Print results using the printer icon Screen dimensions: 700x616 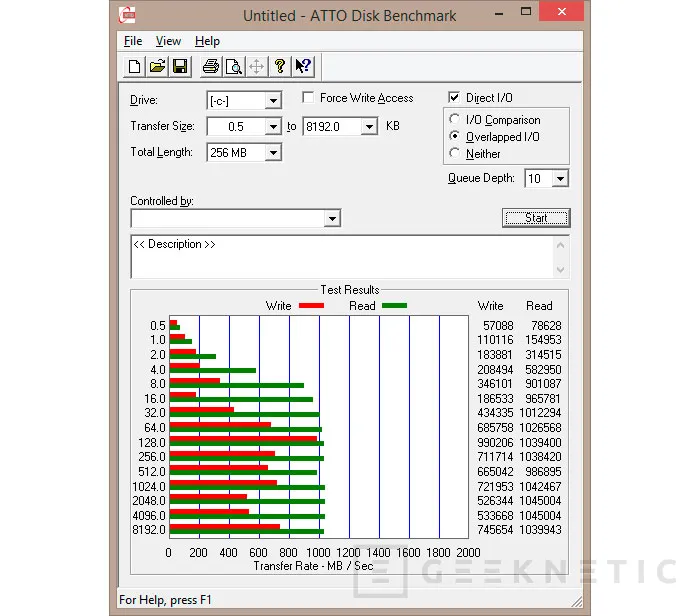coord(211,67)
